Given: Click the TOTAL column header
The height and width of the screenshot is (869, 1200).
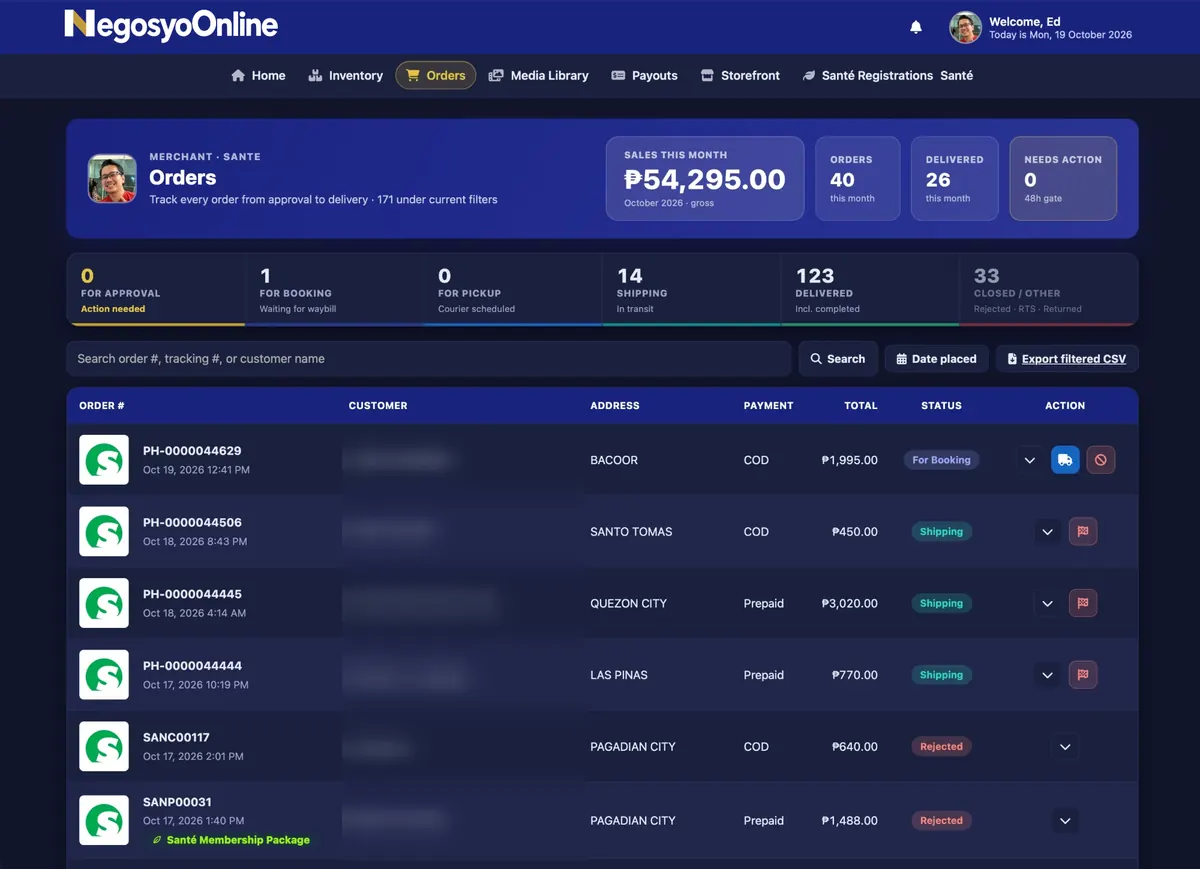Looking at the screenshot, I should tap(861, 406).
